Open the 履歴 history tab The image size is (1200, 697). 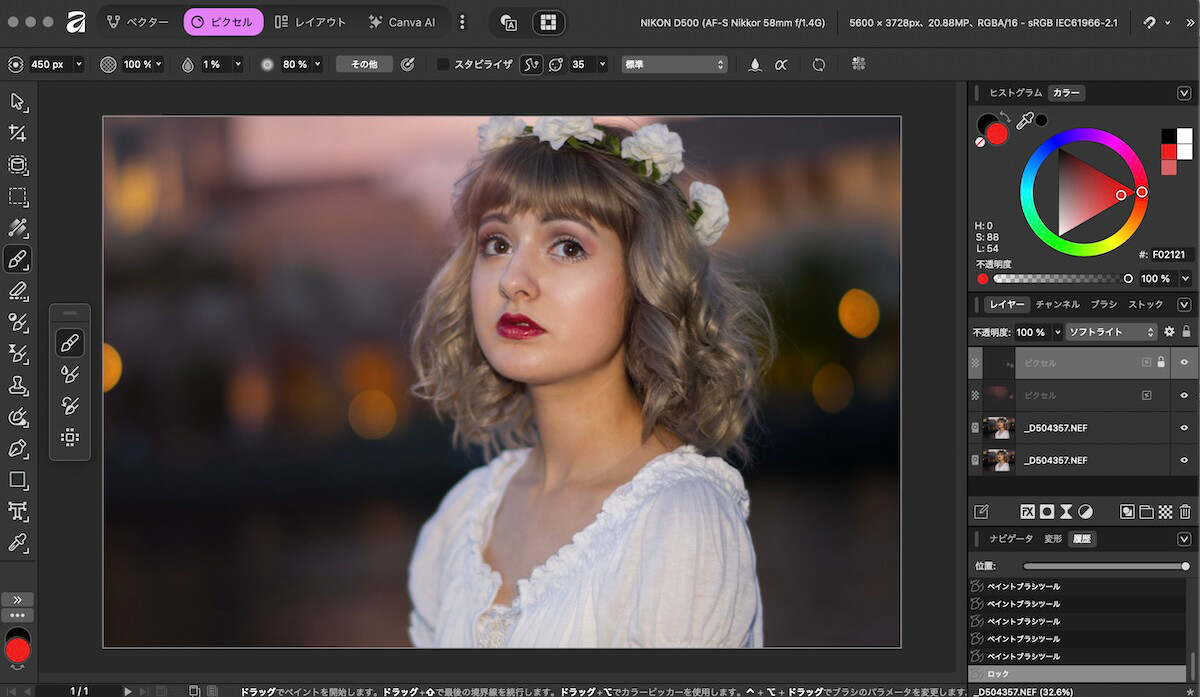point(1081,539)
